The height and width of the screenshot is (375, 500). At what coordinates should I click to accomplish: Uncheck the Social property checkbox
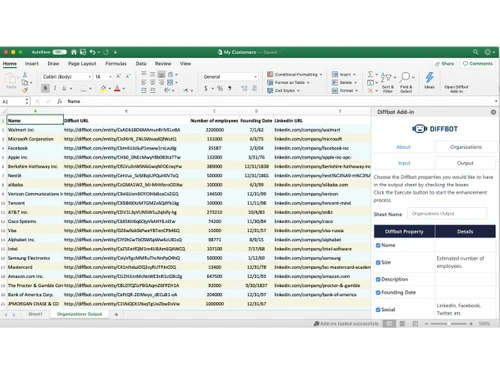click(378, 310)
